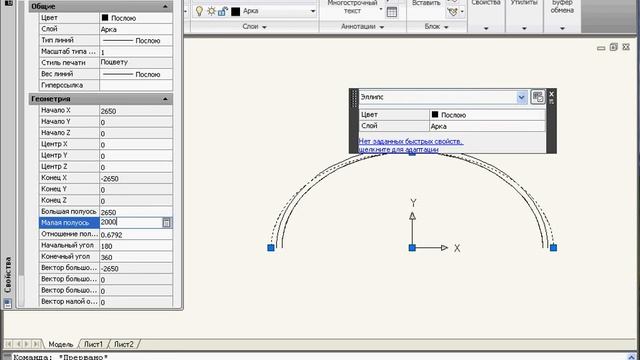Viewport: 640px width, 360px height.
Task: Collapse the Общие section
Action: click(x=165, y=6)
